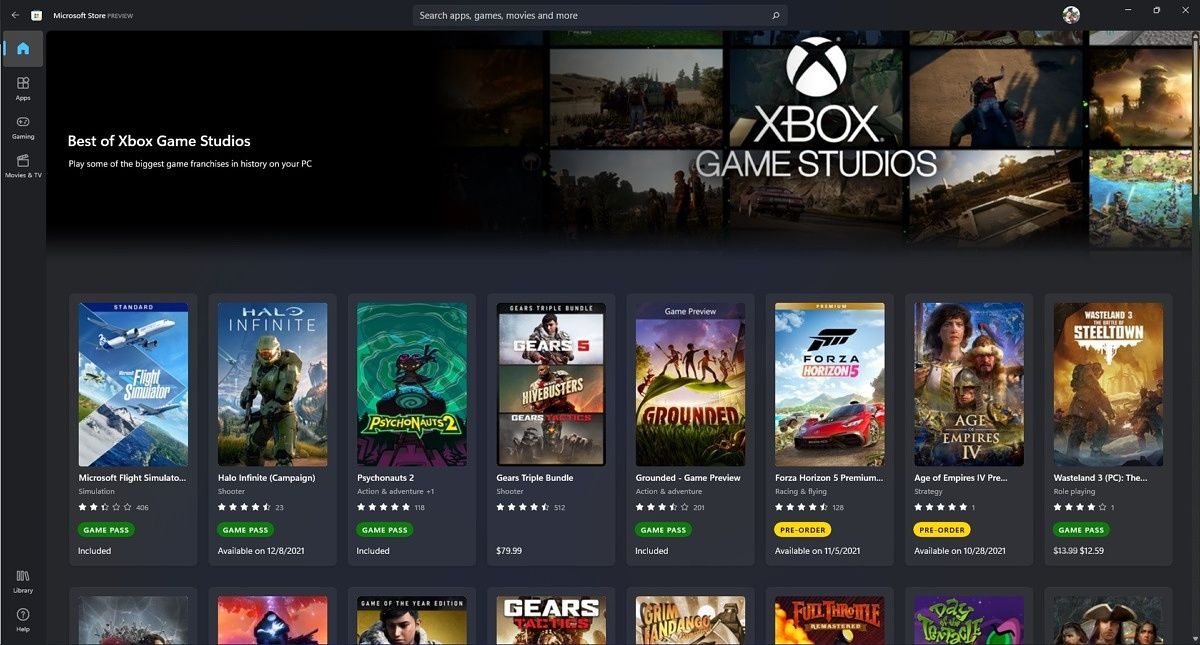Click the Xbox Game Studios hero banner logo
Screen dimensions: 1200x645
click(x=816, y=107)
